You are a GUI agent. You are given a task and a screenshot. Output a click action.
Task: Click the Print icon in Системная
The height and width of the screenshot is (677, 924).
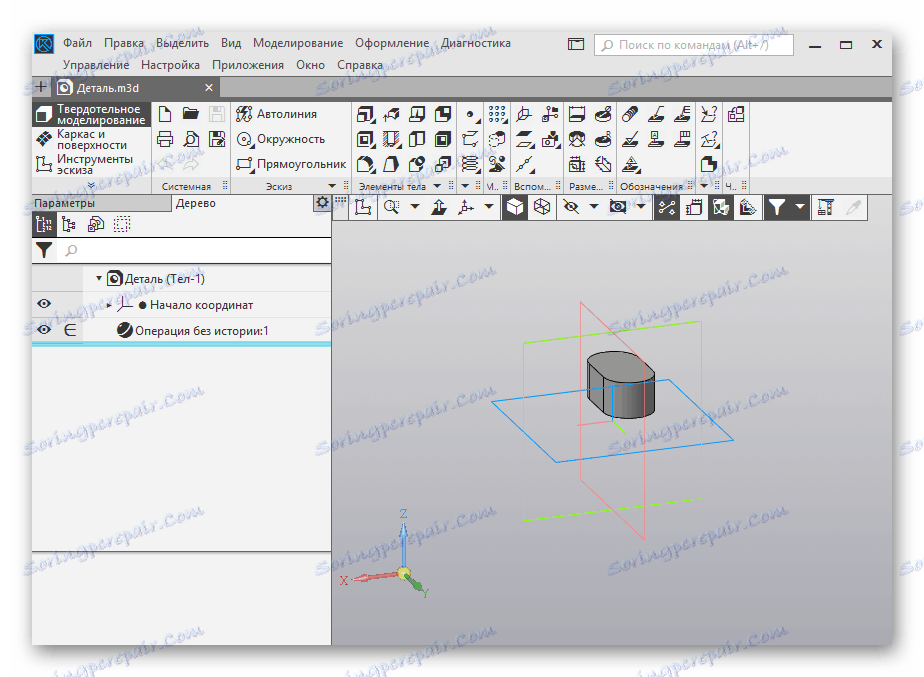click(165, 140)
